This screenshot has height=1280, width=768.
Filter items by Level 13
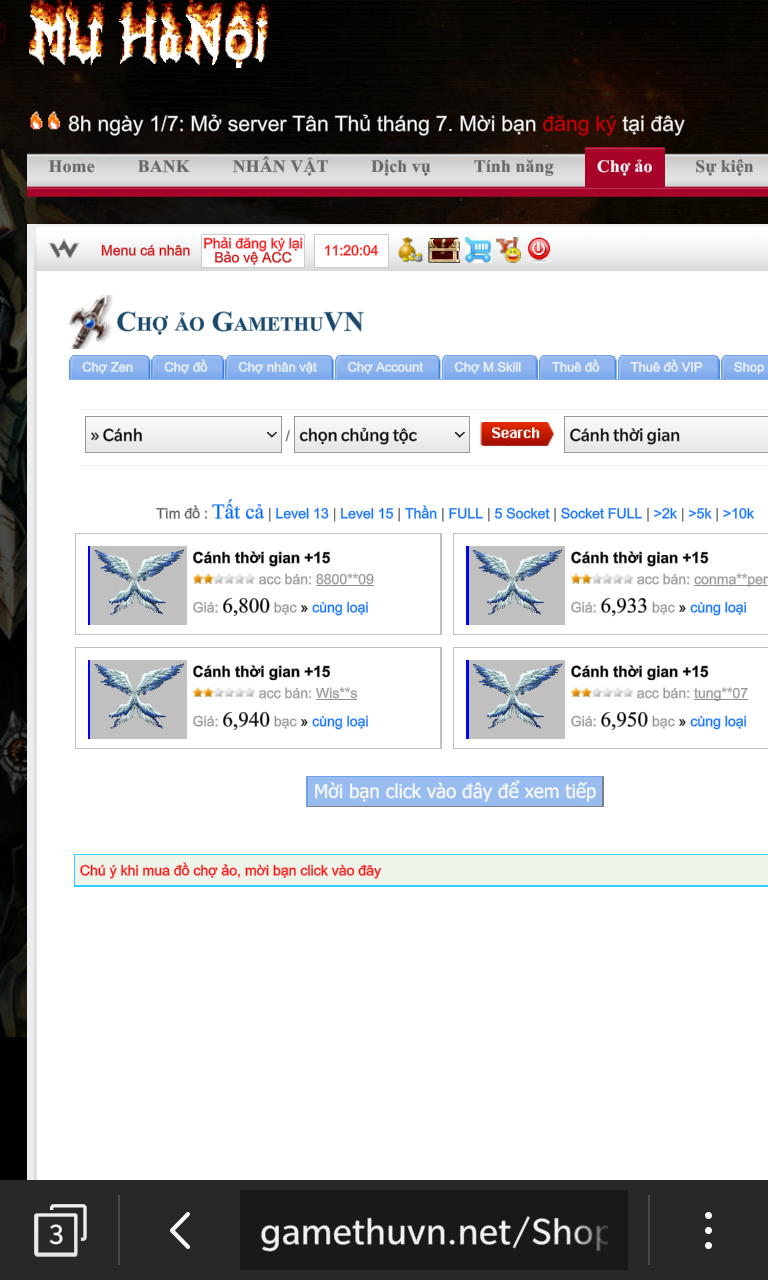302,514
